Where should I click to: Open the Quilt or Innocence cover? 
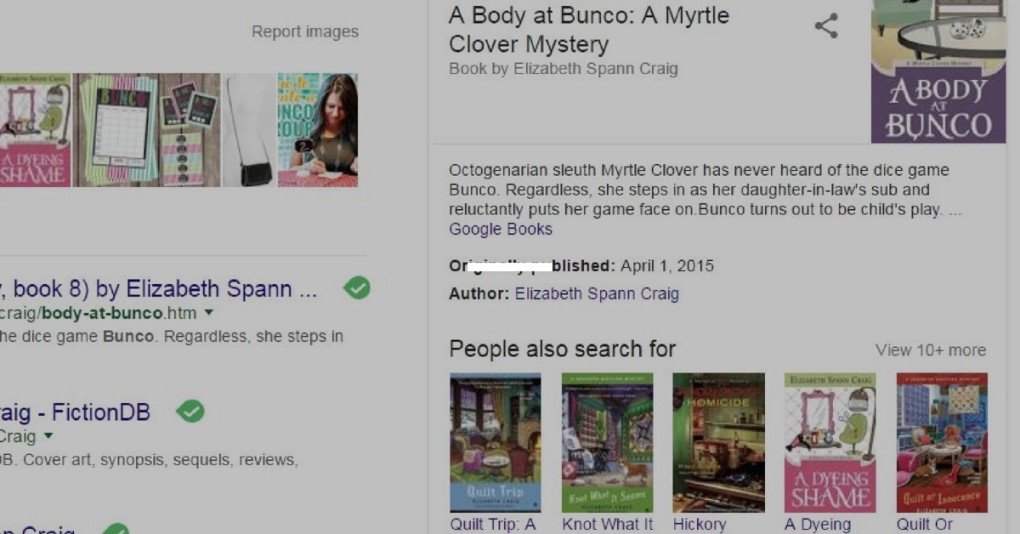[x=942, y=442]
